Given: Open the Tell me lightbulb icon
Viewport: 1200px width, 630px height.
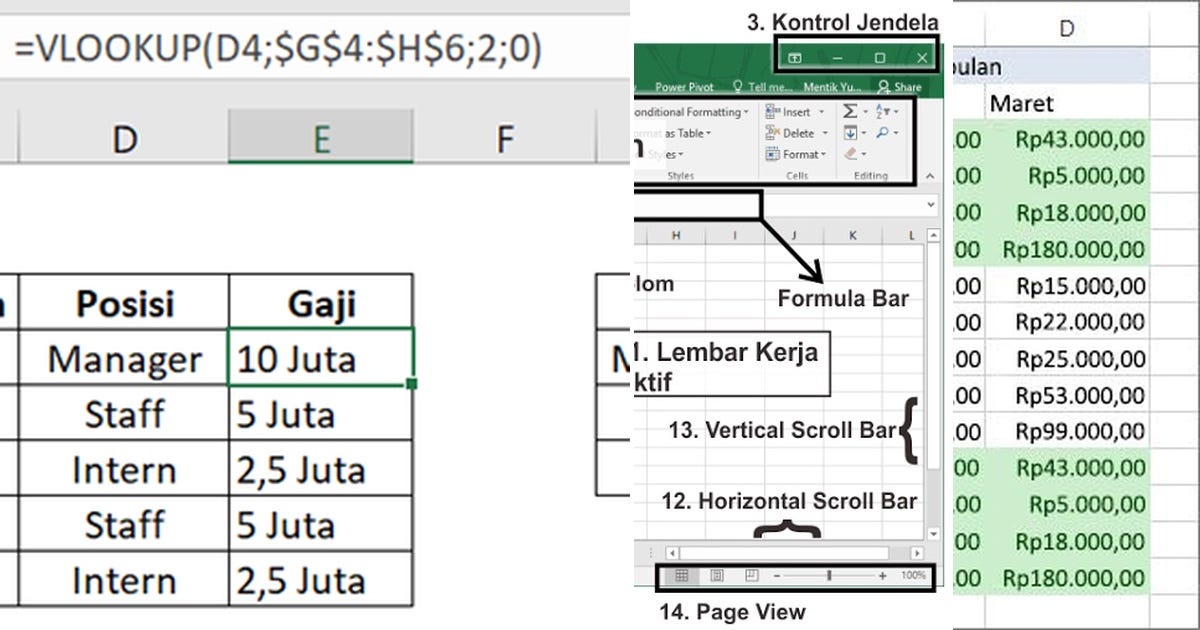Looking at the screenshot, I should pos(740,87).
